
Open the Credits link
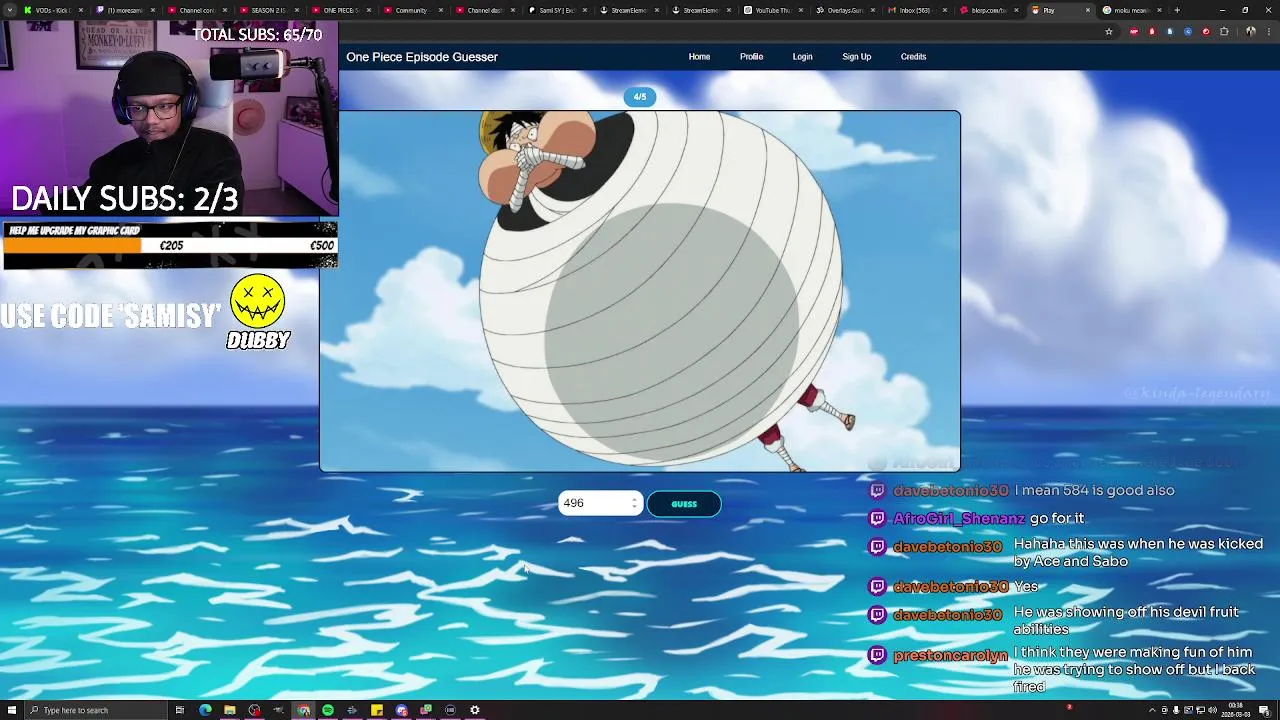pyautogui.click(x=913, y=57)
